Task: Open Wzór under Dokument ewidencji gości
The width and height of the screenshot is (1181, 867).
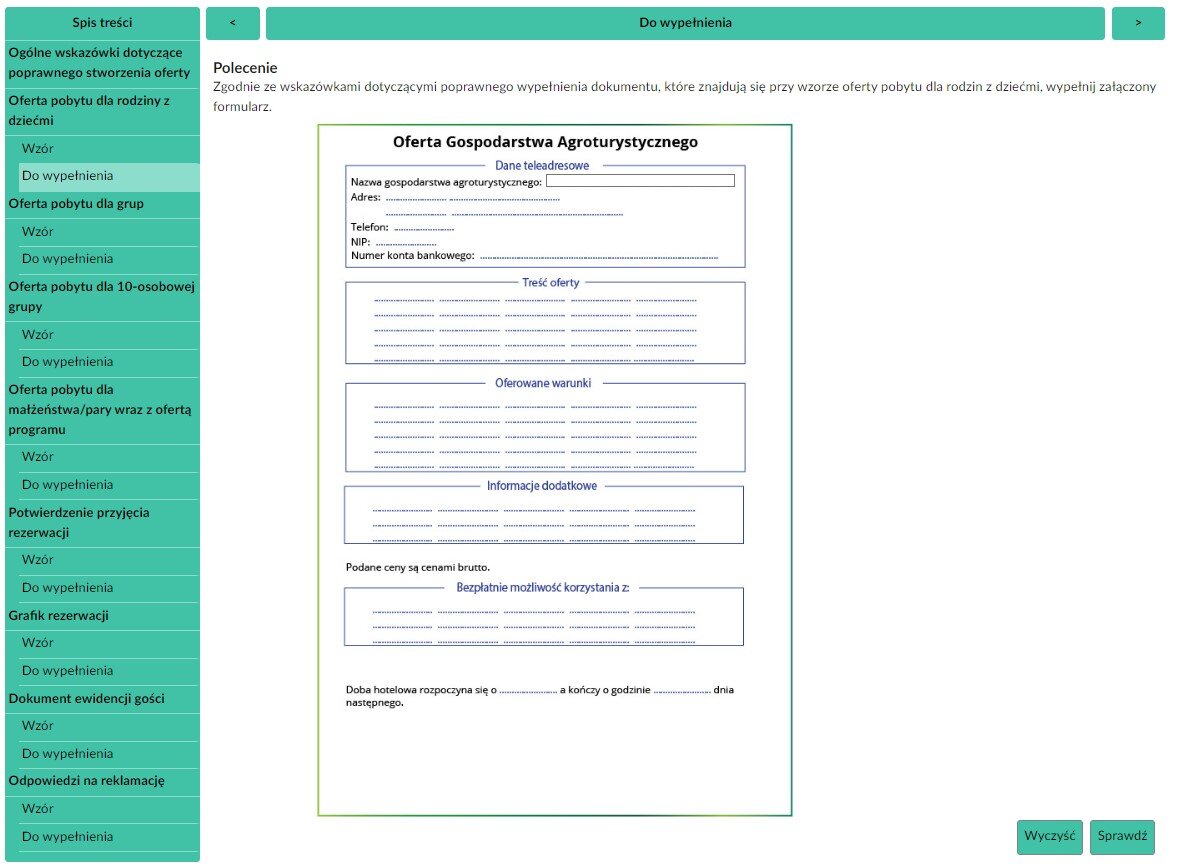Action: coord(38,725)
